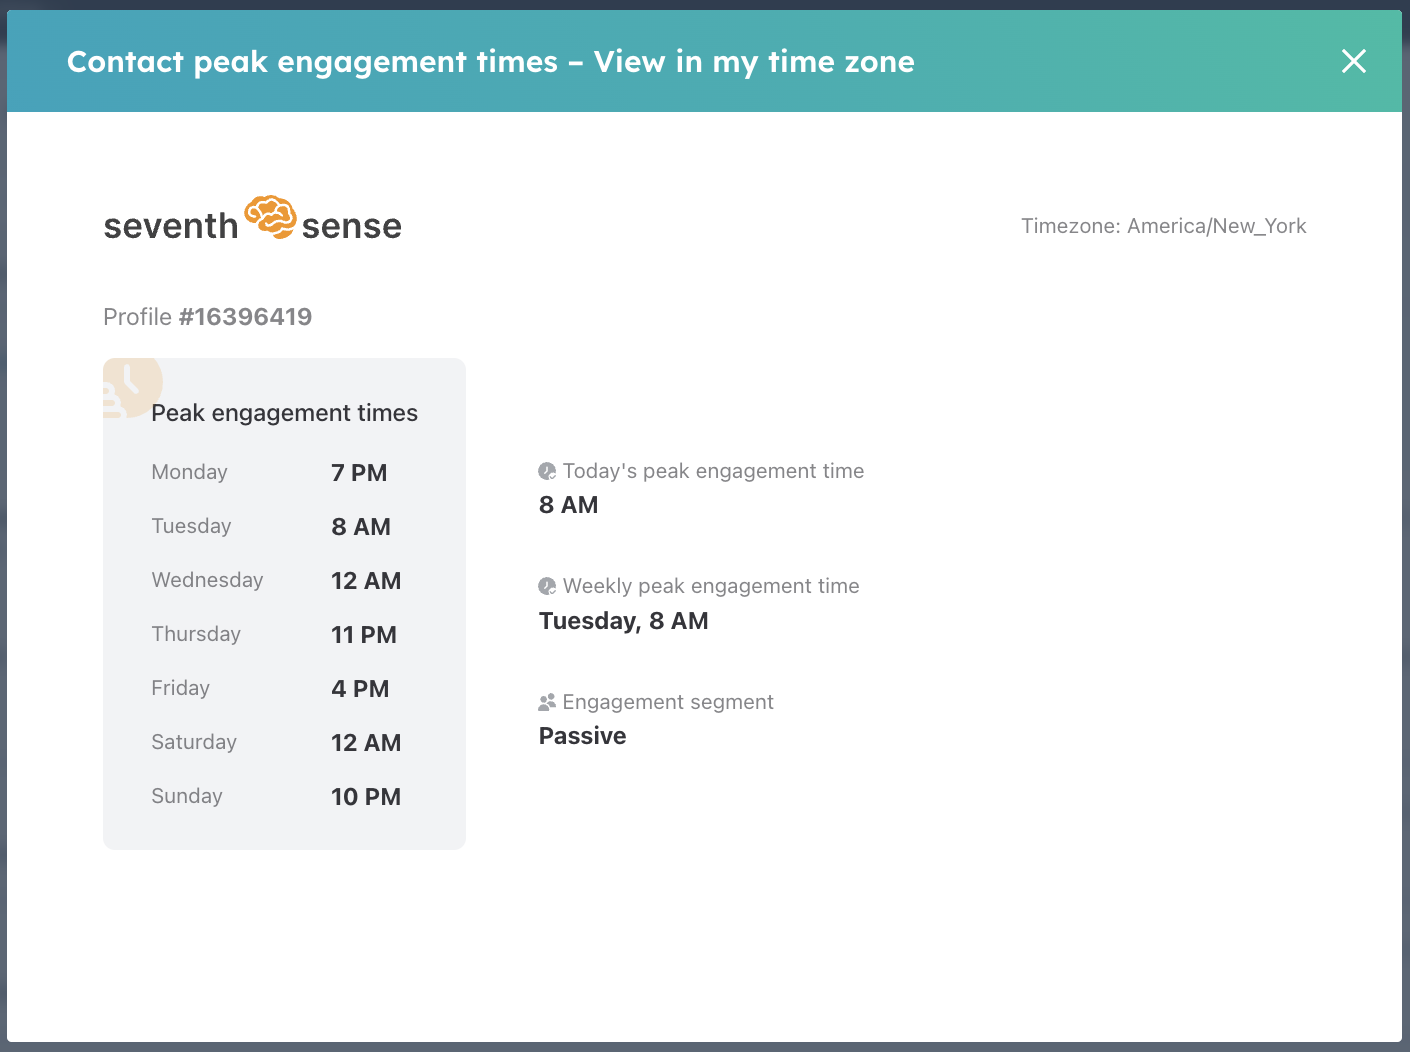Screen dimensions: 1410x1052
Task: Click the 'Passive' segment value
Action: [x=582, y=736]
